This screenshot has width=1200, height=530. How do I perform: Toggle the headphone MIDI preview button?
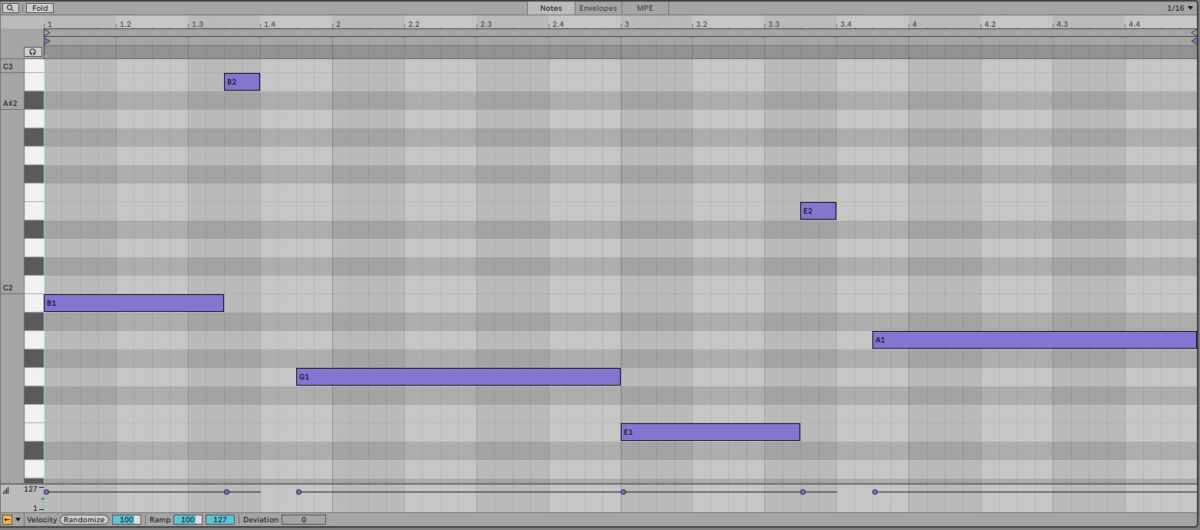click(x=33, y=51)
